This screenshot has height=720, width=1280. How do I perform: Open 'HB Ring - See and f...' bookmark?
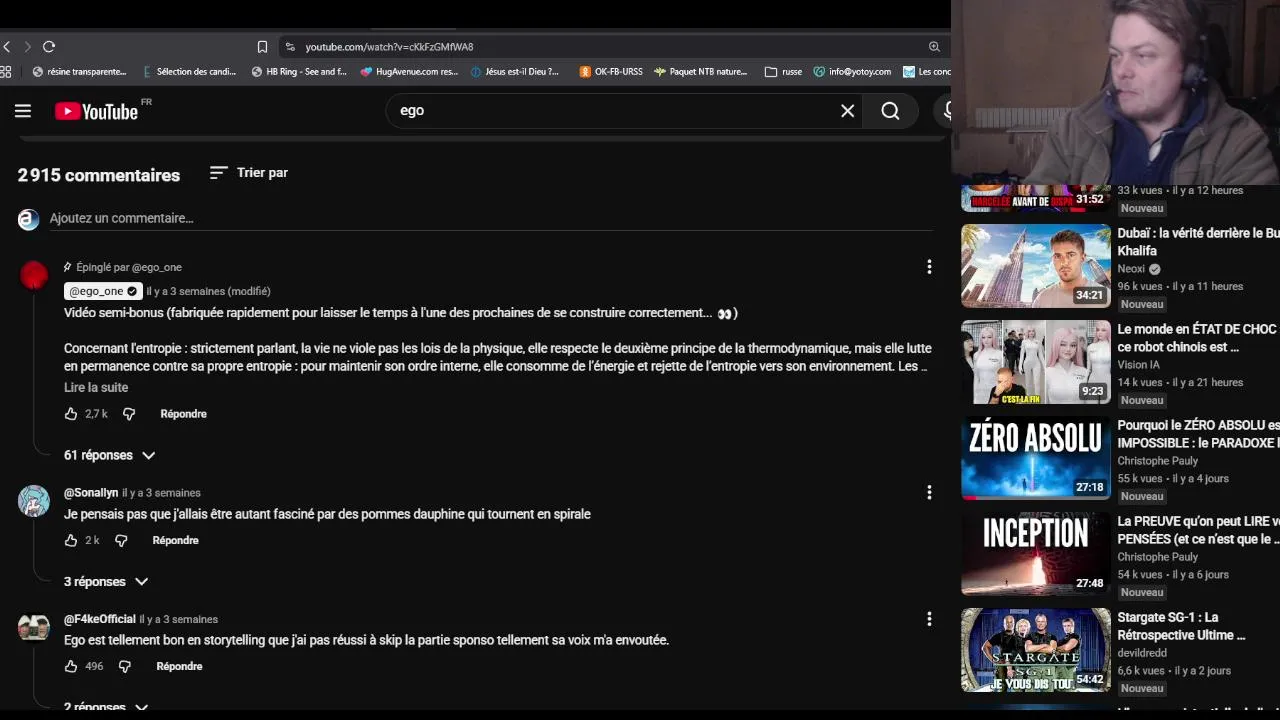(x=299, y=72)
